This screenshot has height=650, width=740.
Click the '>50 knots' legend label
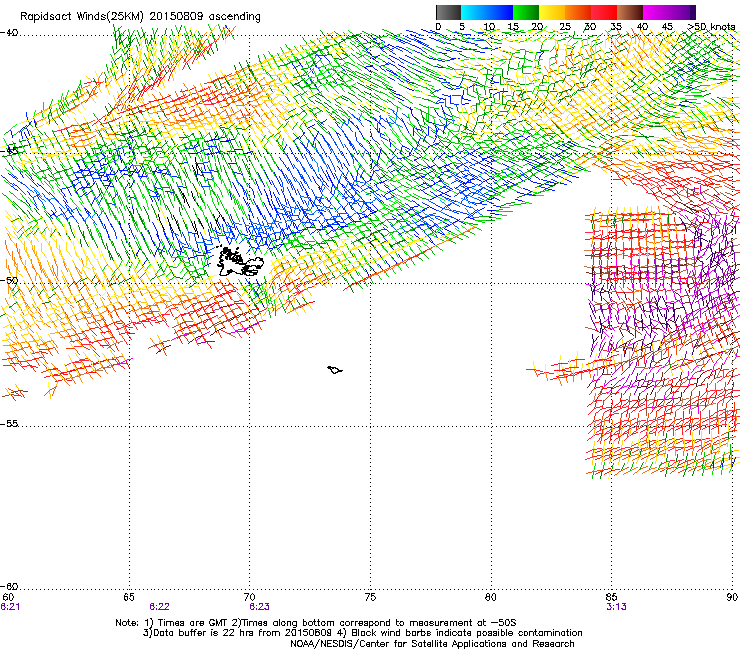(x=712, y=27)
